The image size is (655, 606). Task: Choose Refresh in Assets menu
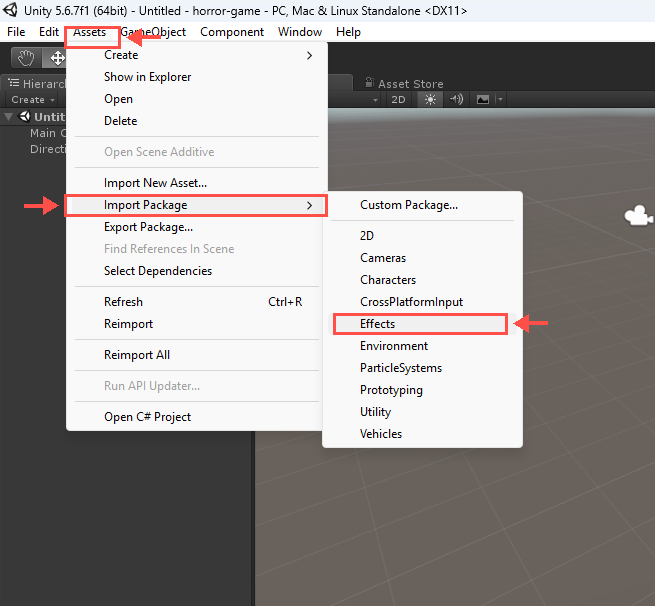[197, 302]
